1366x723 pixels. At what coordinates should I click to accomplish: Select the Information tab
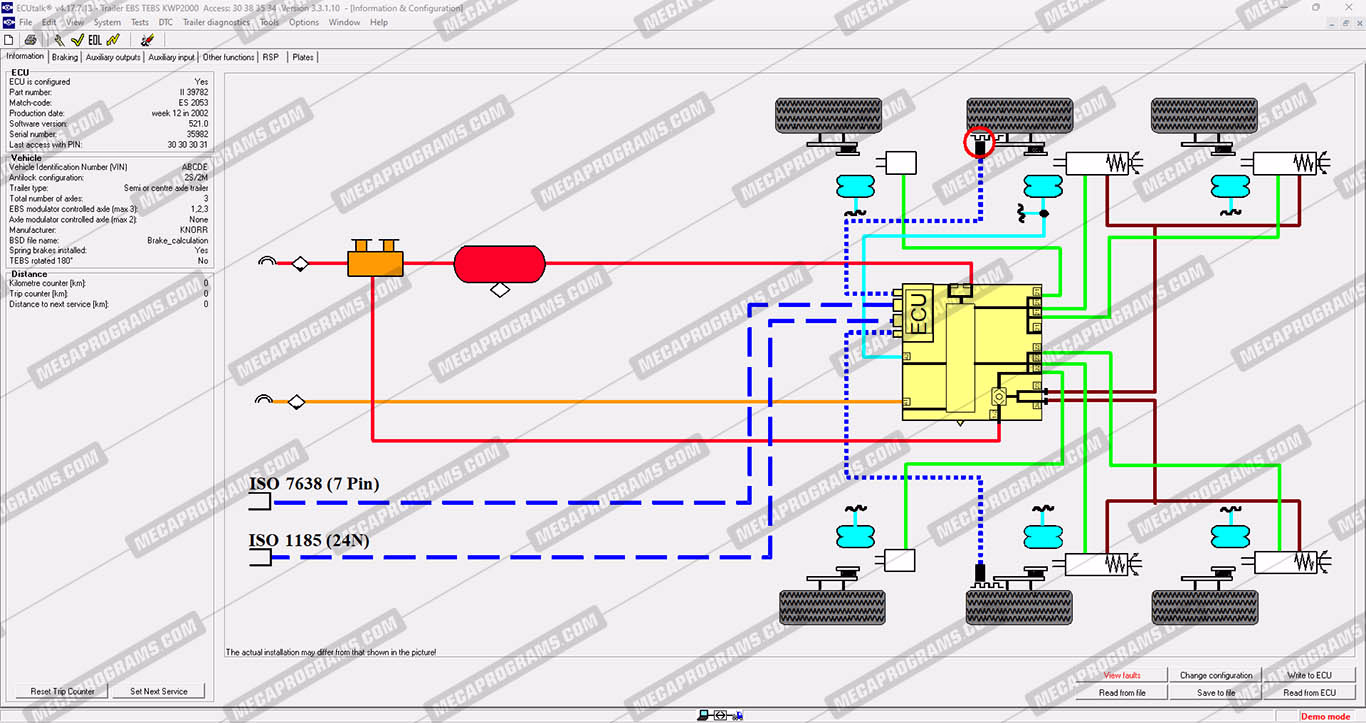click(25, 56)
